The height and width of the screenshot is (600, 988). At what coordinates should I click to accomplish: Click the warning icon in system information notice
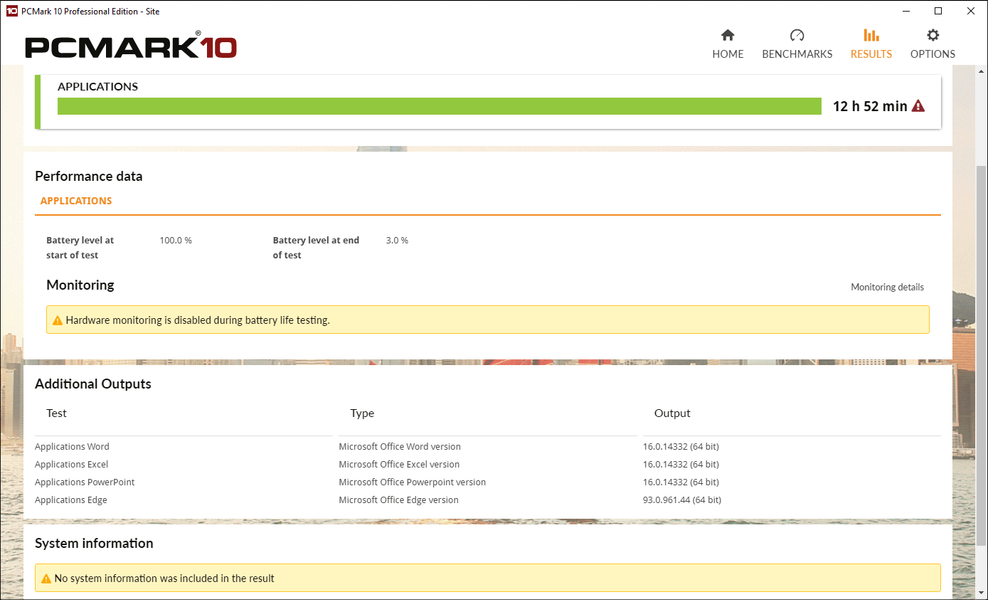coord(46,578)
